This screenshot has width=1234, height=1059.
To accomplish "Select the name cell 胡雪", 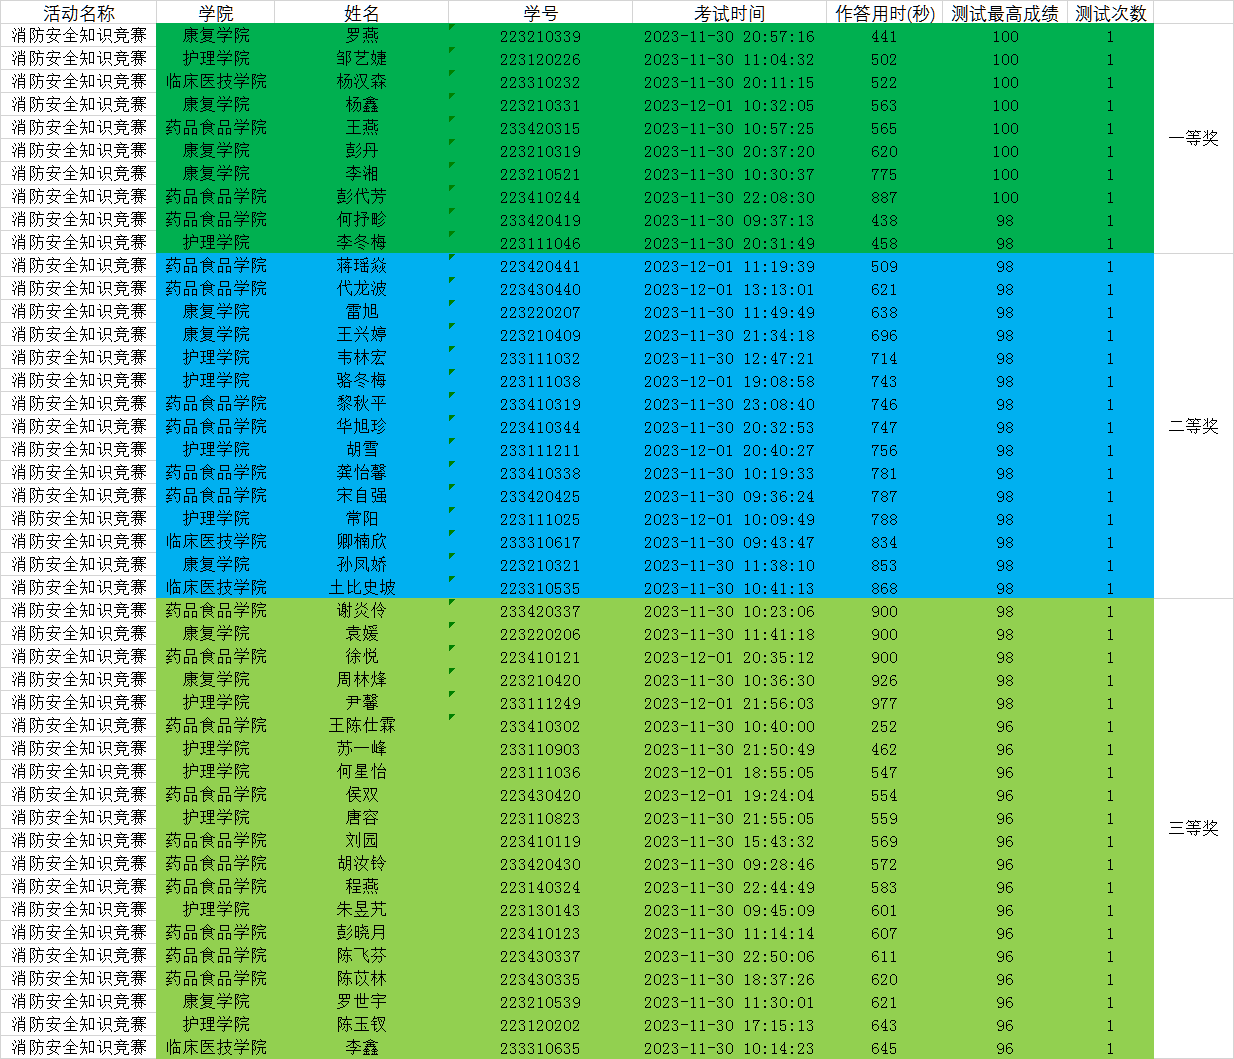I will point(361,450).
